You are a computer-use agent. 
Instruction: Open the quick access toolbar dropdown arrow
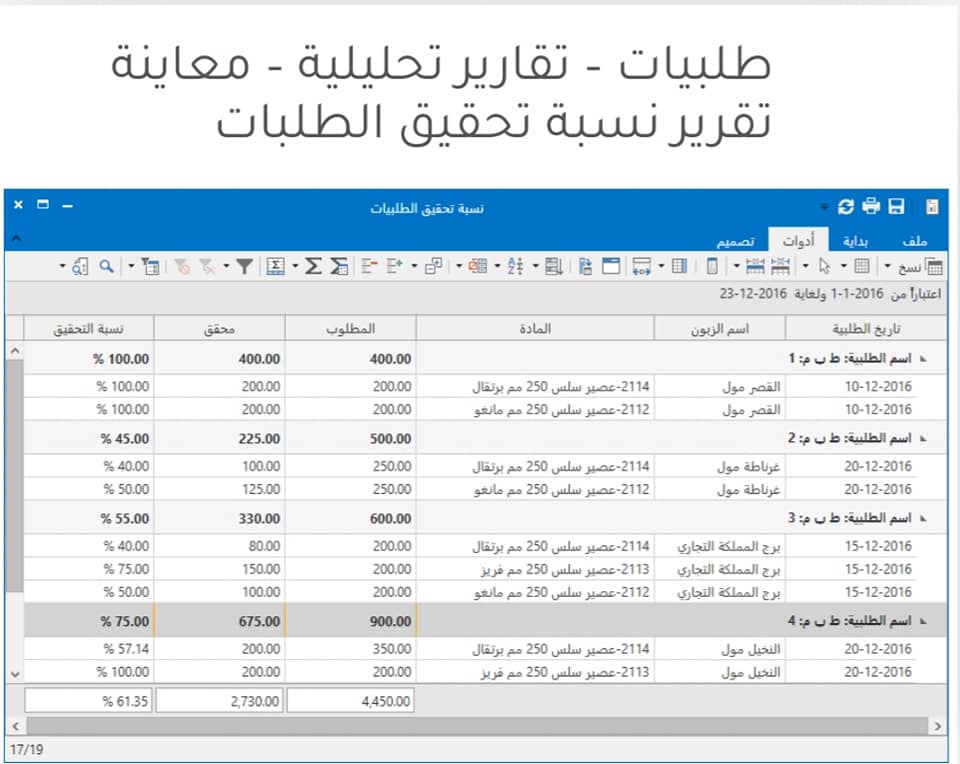click(824, 207)
